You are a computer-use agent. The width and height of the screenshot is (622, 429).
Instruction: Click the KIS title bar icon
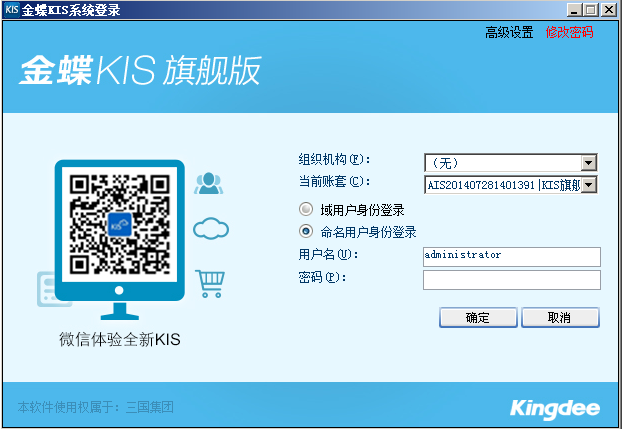tap(12, 9)
